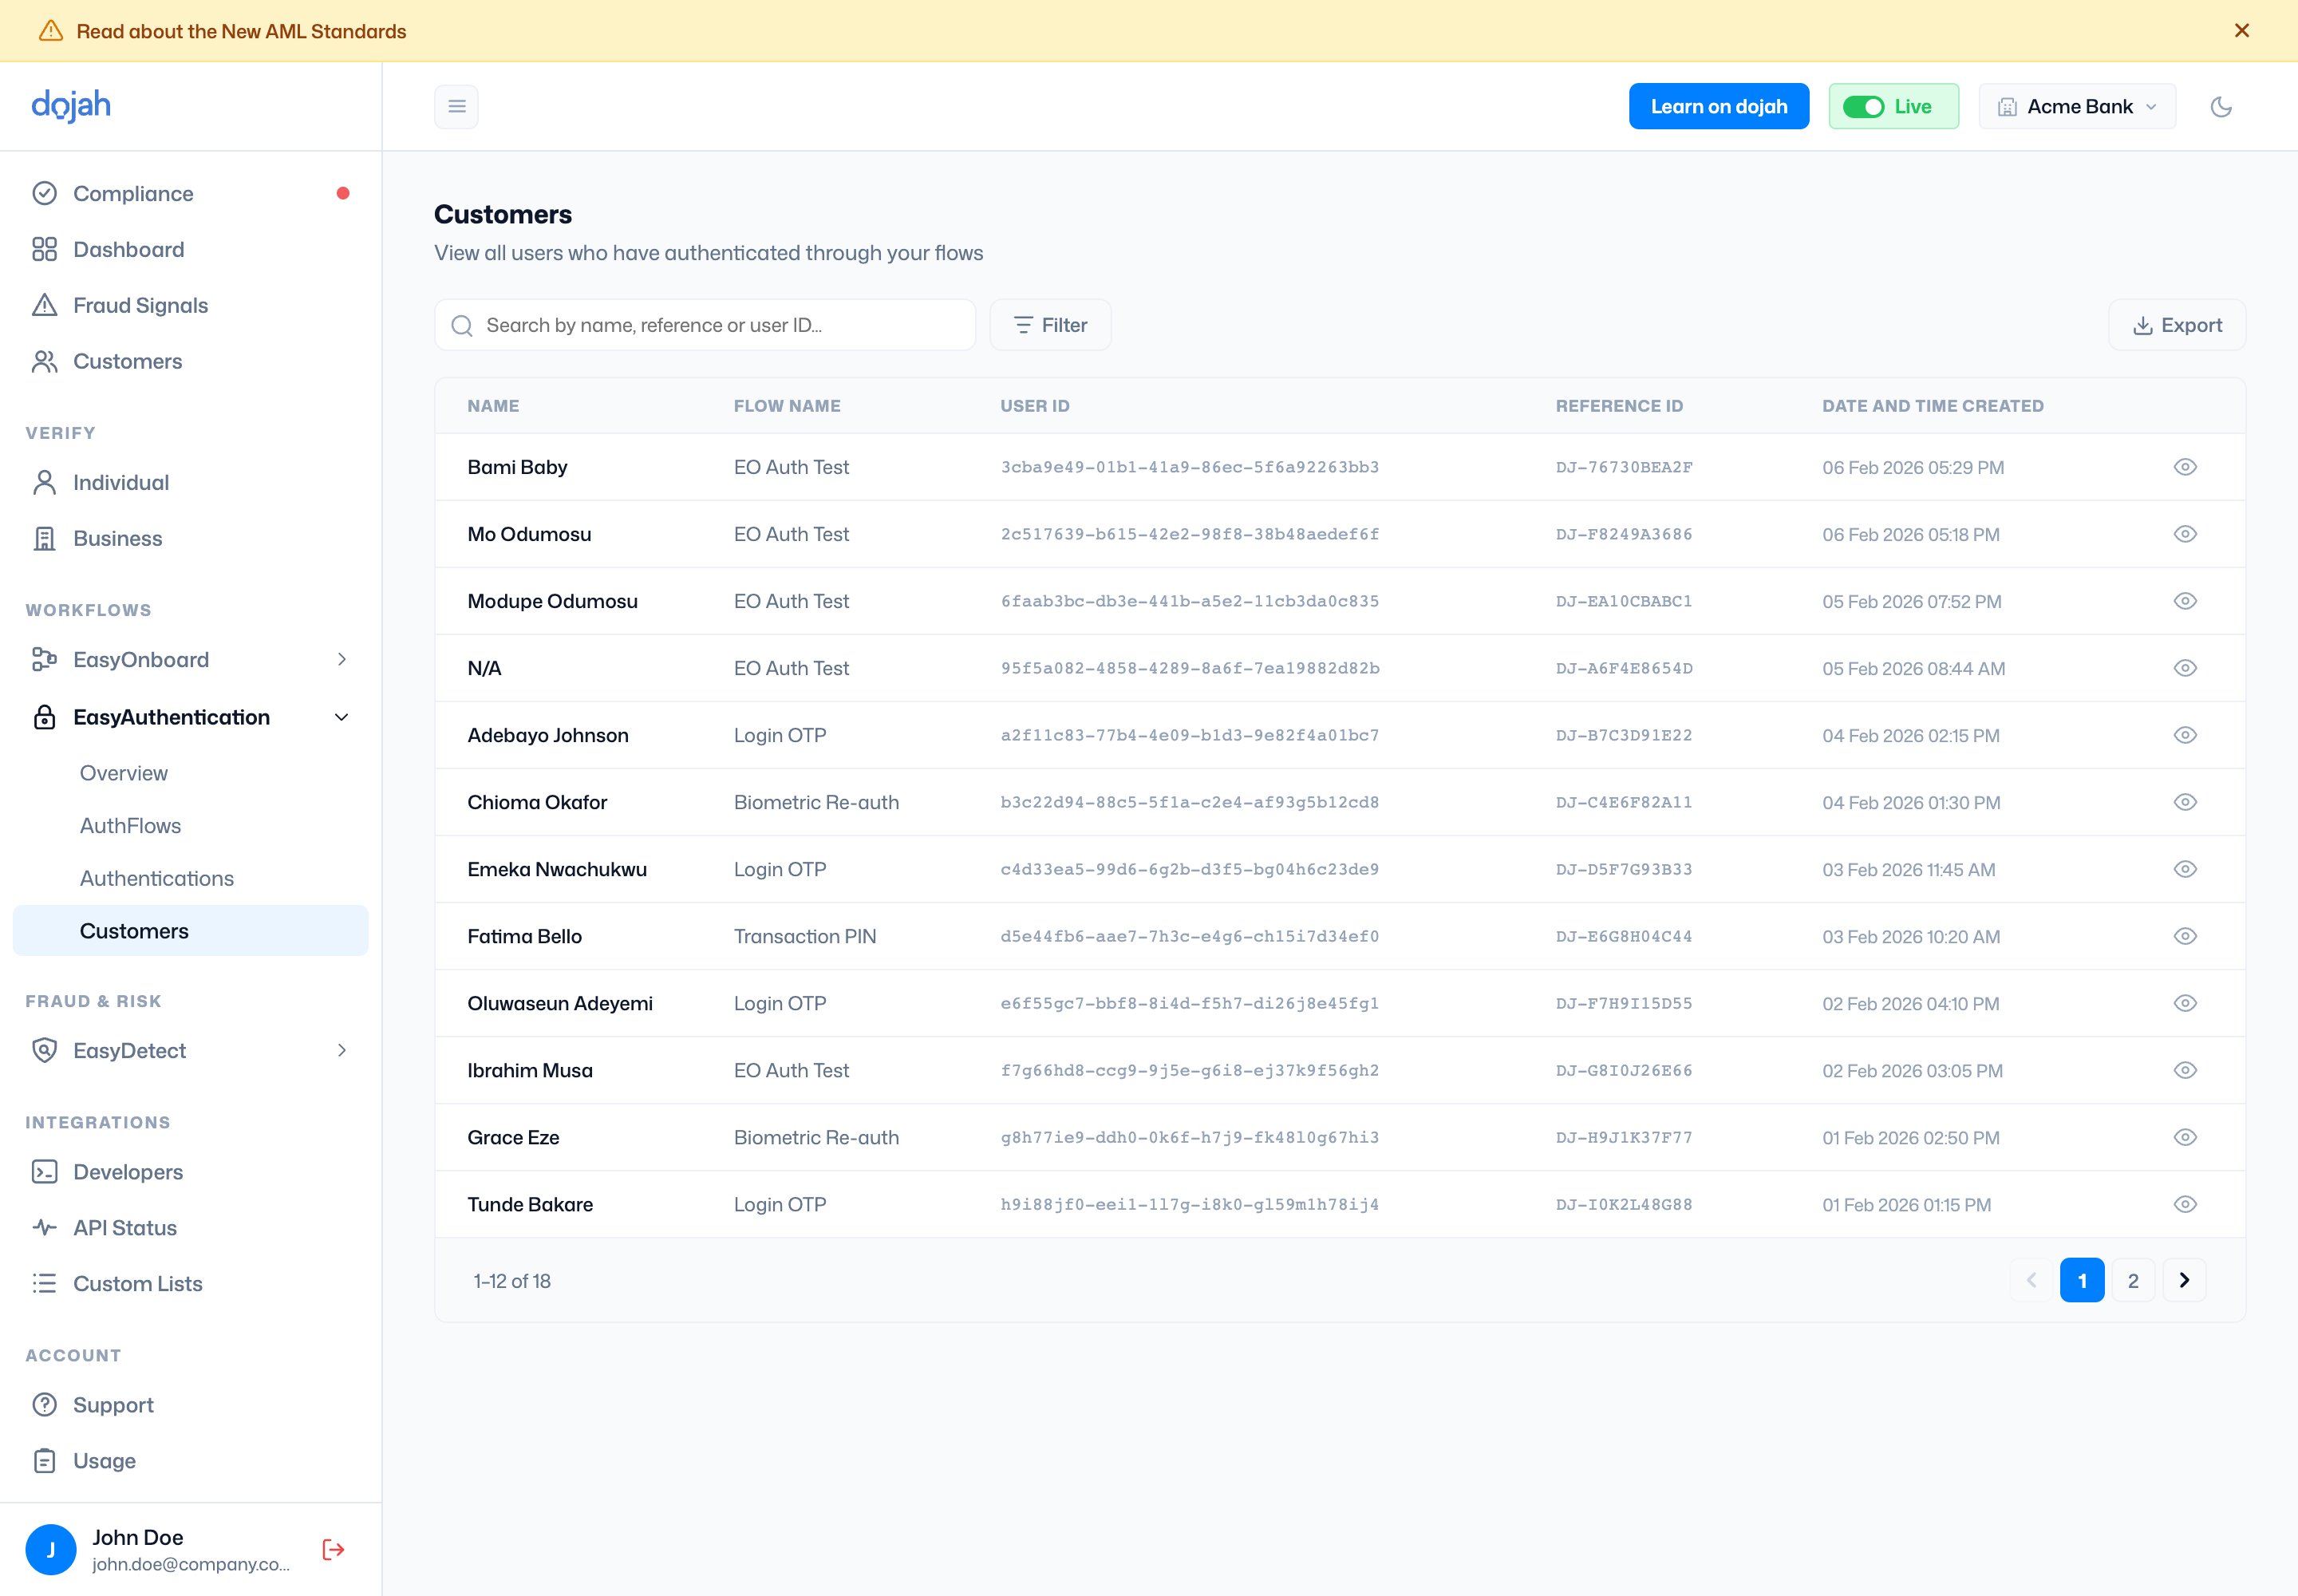Open Overview under EasyAuthentication
2298x1596 pixels.
[x=124, y=773]
